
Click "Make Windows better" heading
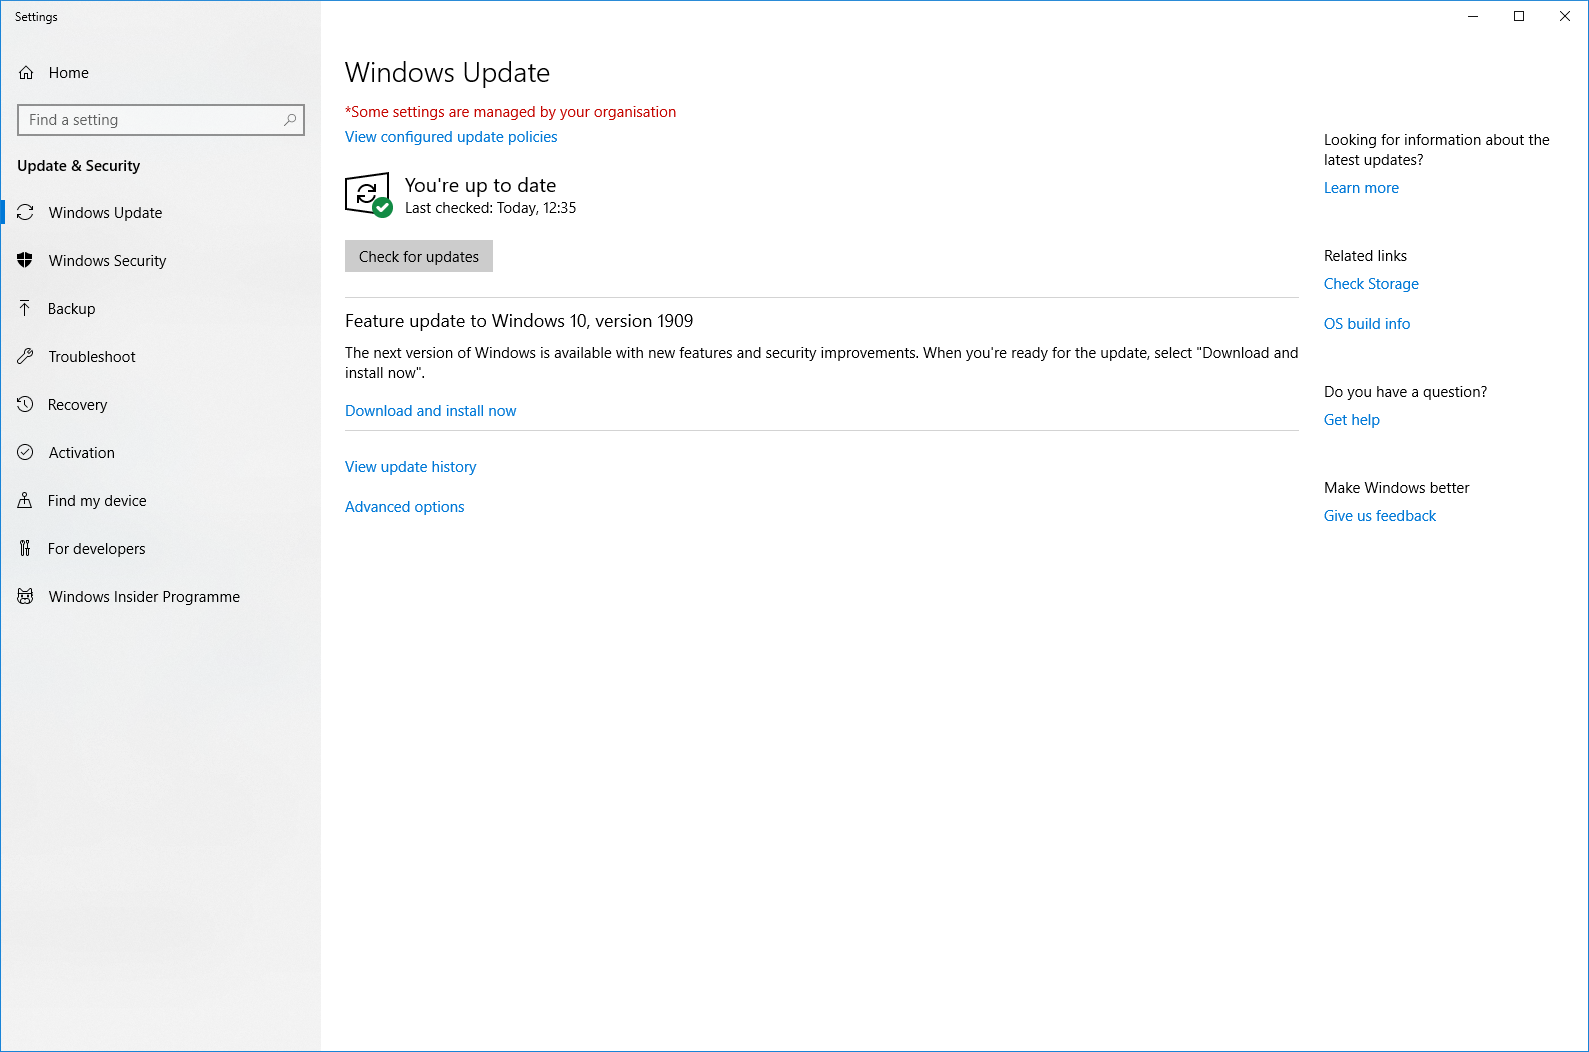click(x=1396, y=488)
